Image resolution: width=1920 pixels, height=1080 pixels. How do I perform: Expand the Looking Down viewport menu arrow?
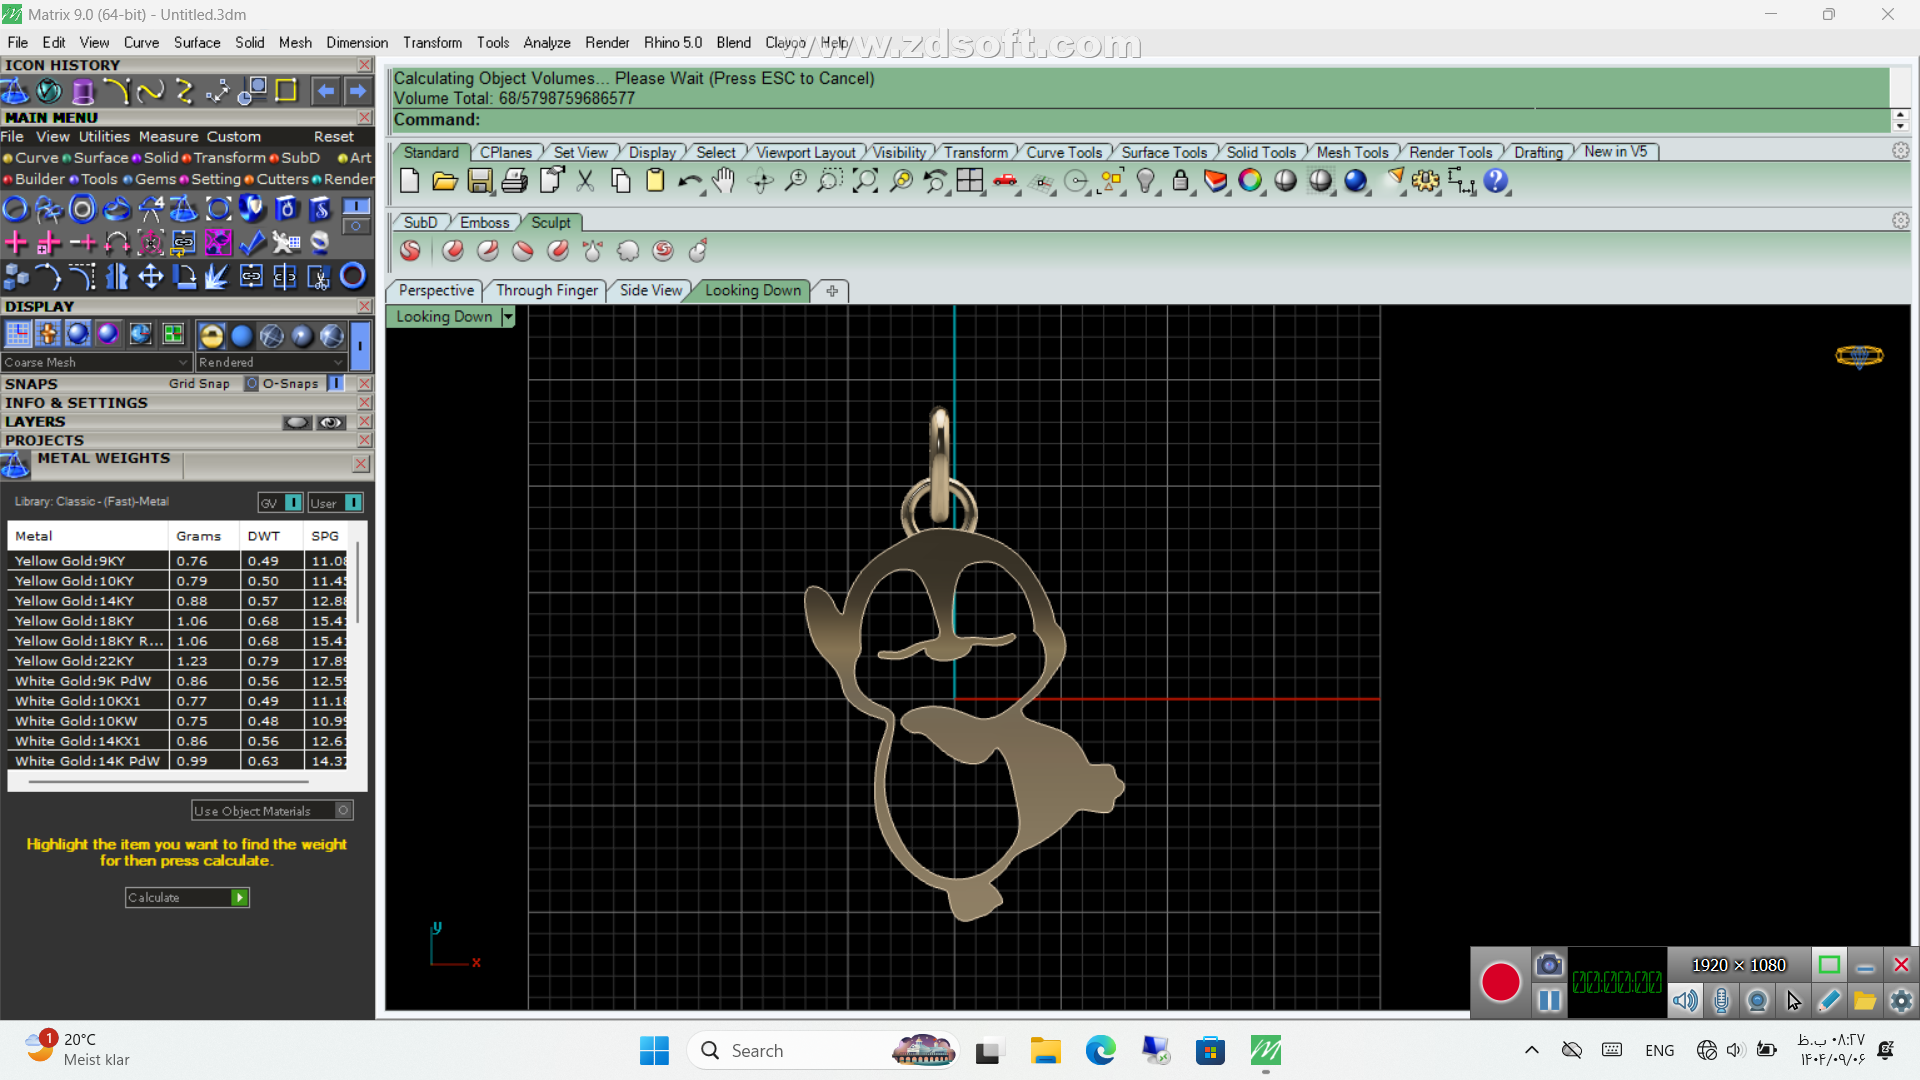tap(508, 317)
